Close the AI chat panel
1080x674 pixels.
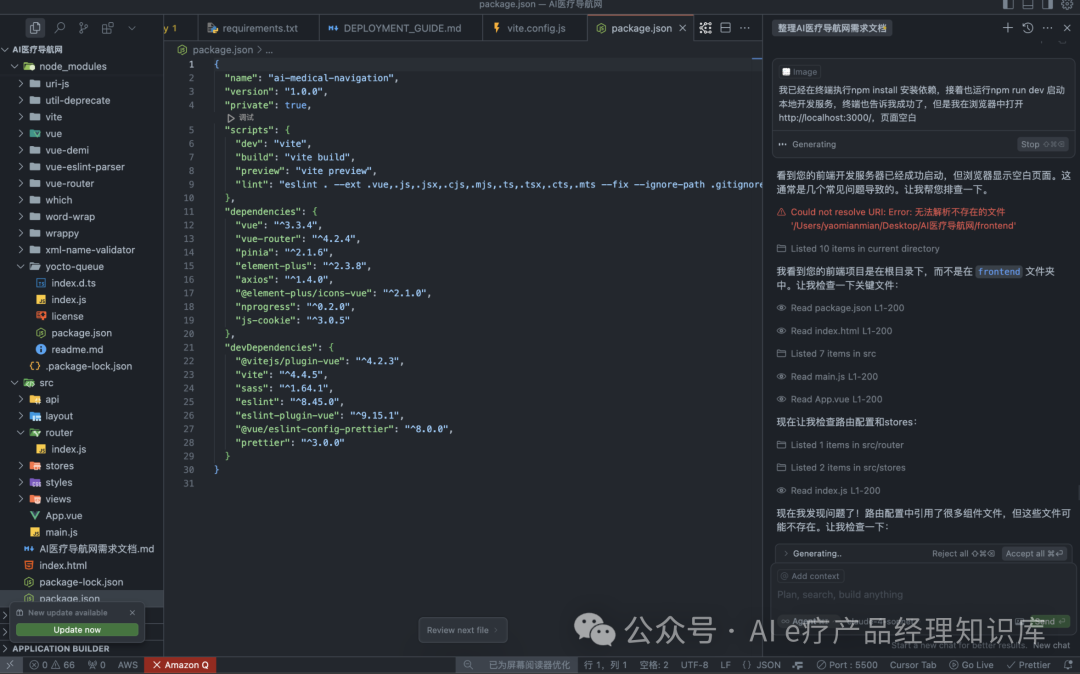point(1067,28)
